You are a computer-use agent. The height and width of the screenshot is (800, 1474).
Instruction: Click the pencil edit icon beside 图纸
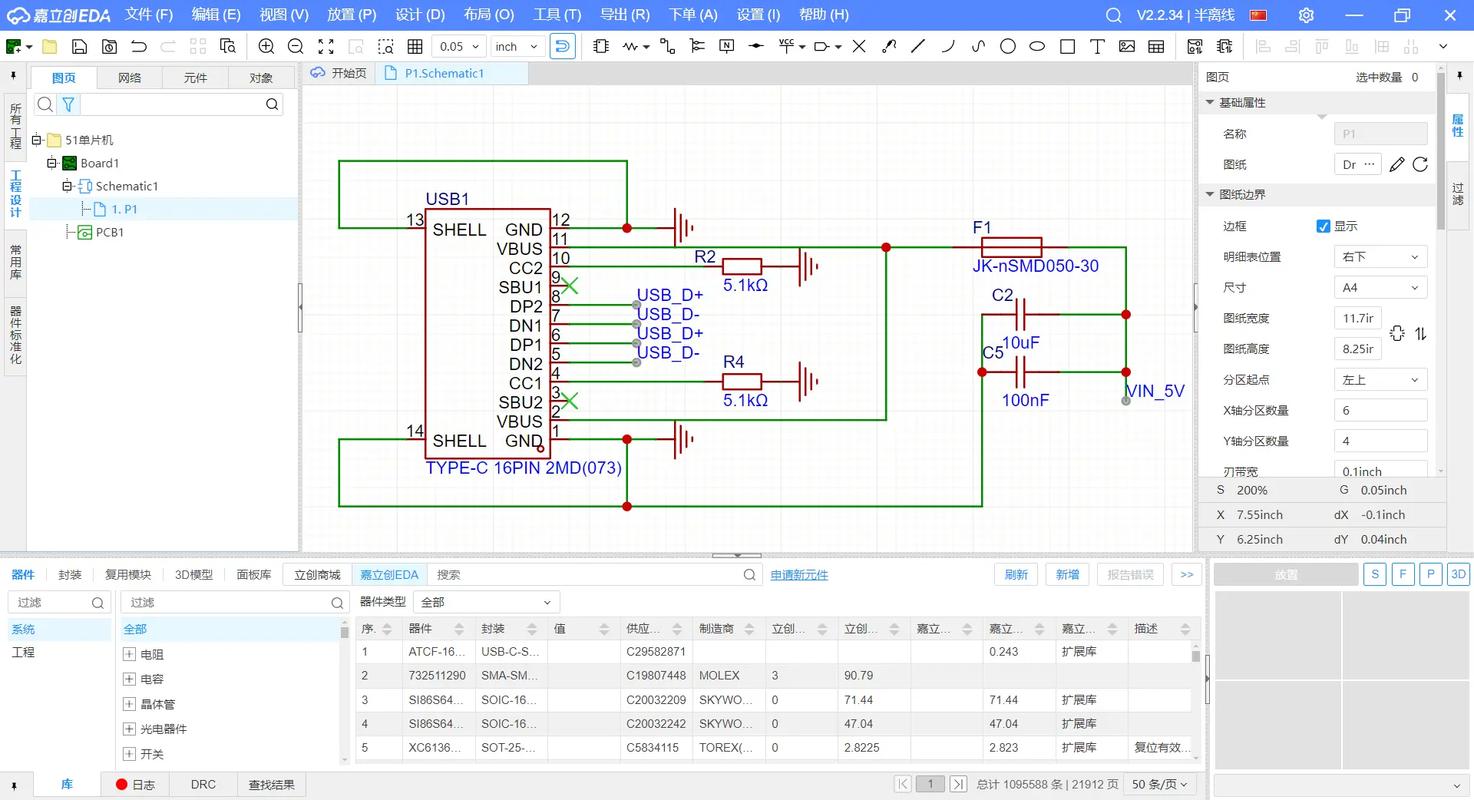click(1397, 165)
